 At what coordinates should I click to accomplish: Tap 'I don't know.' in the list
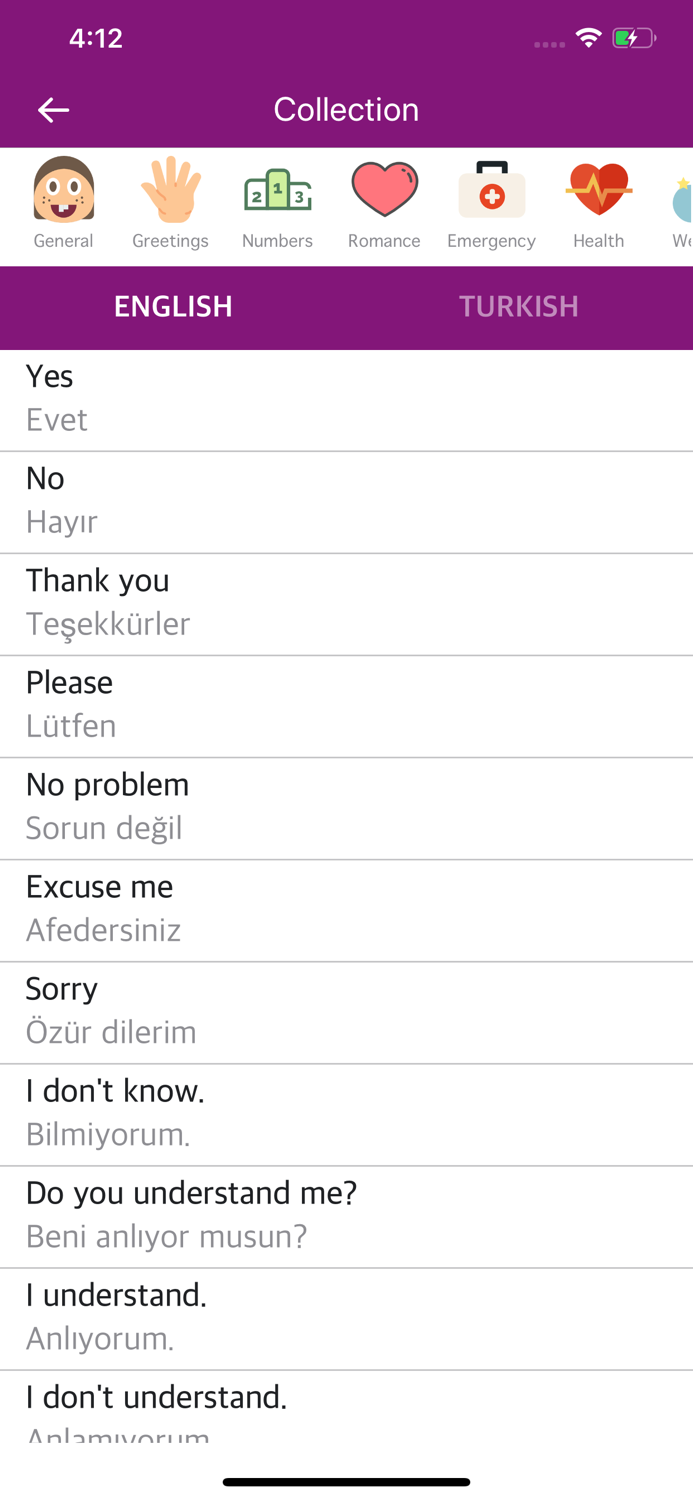(346, 1112)
